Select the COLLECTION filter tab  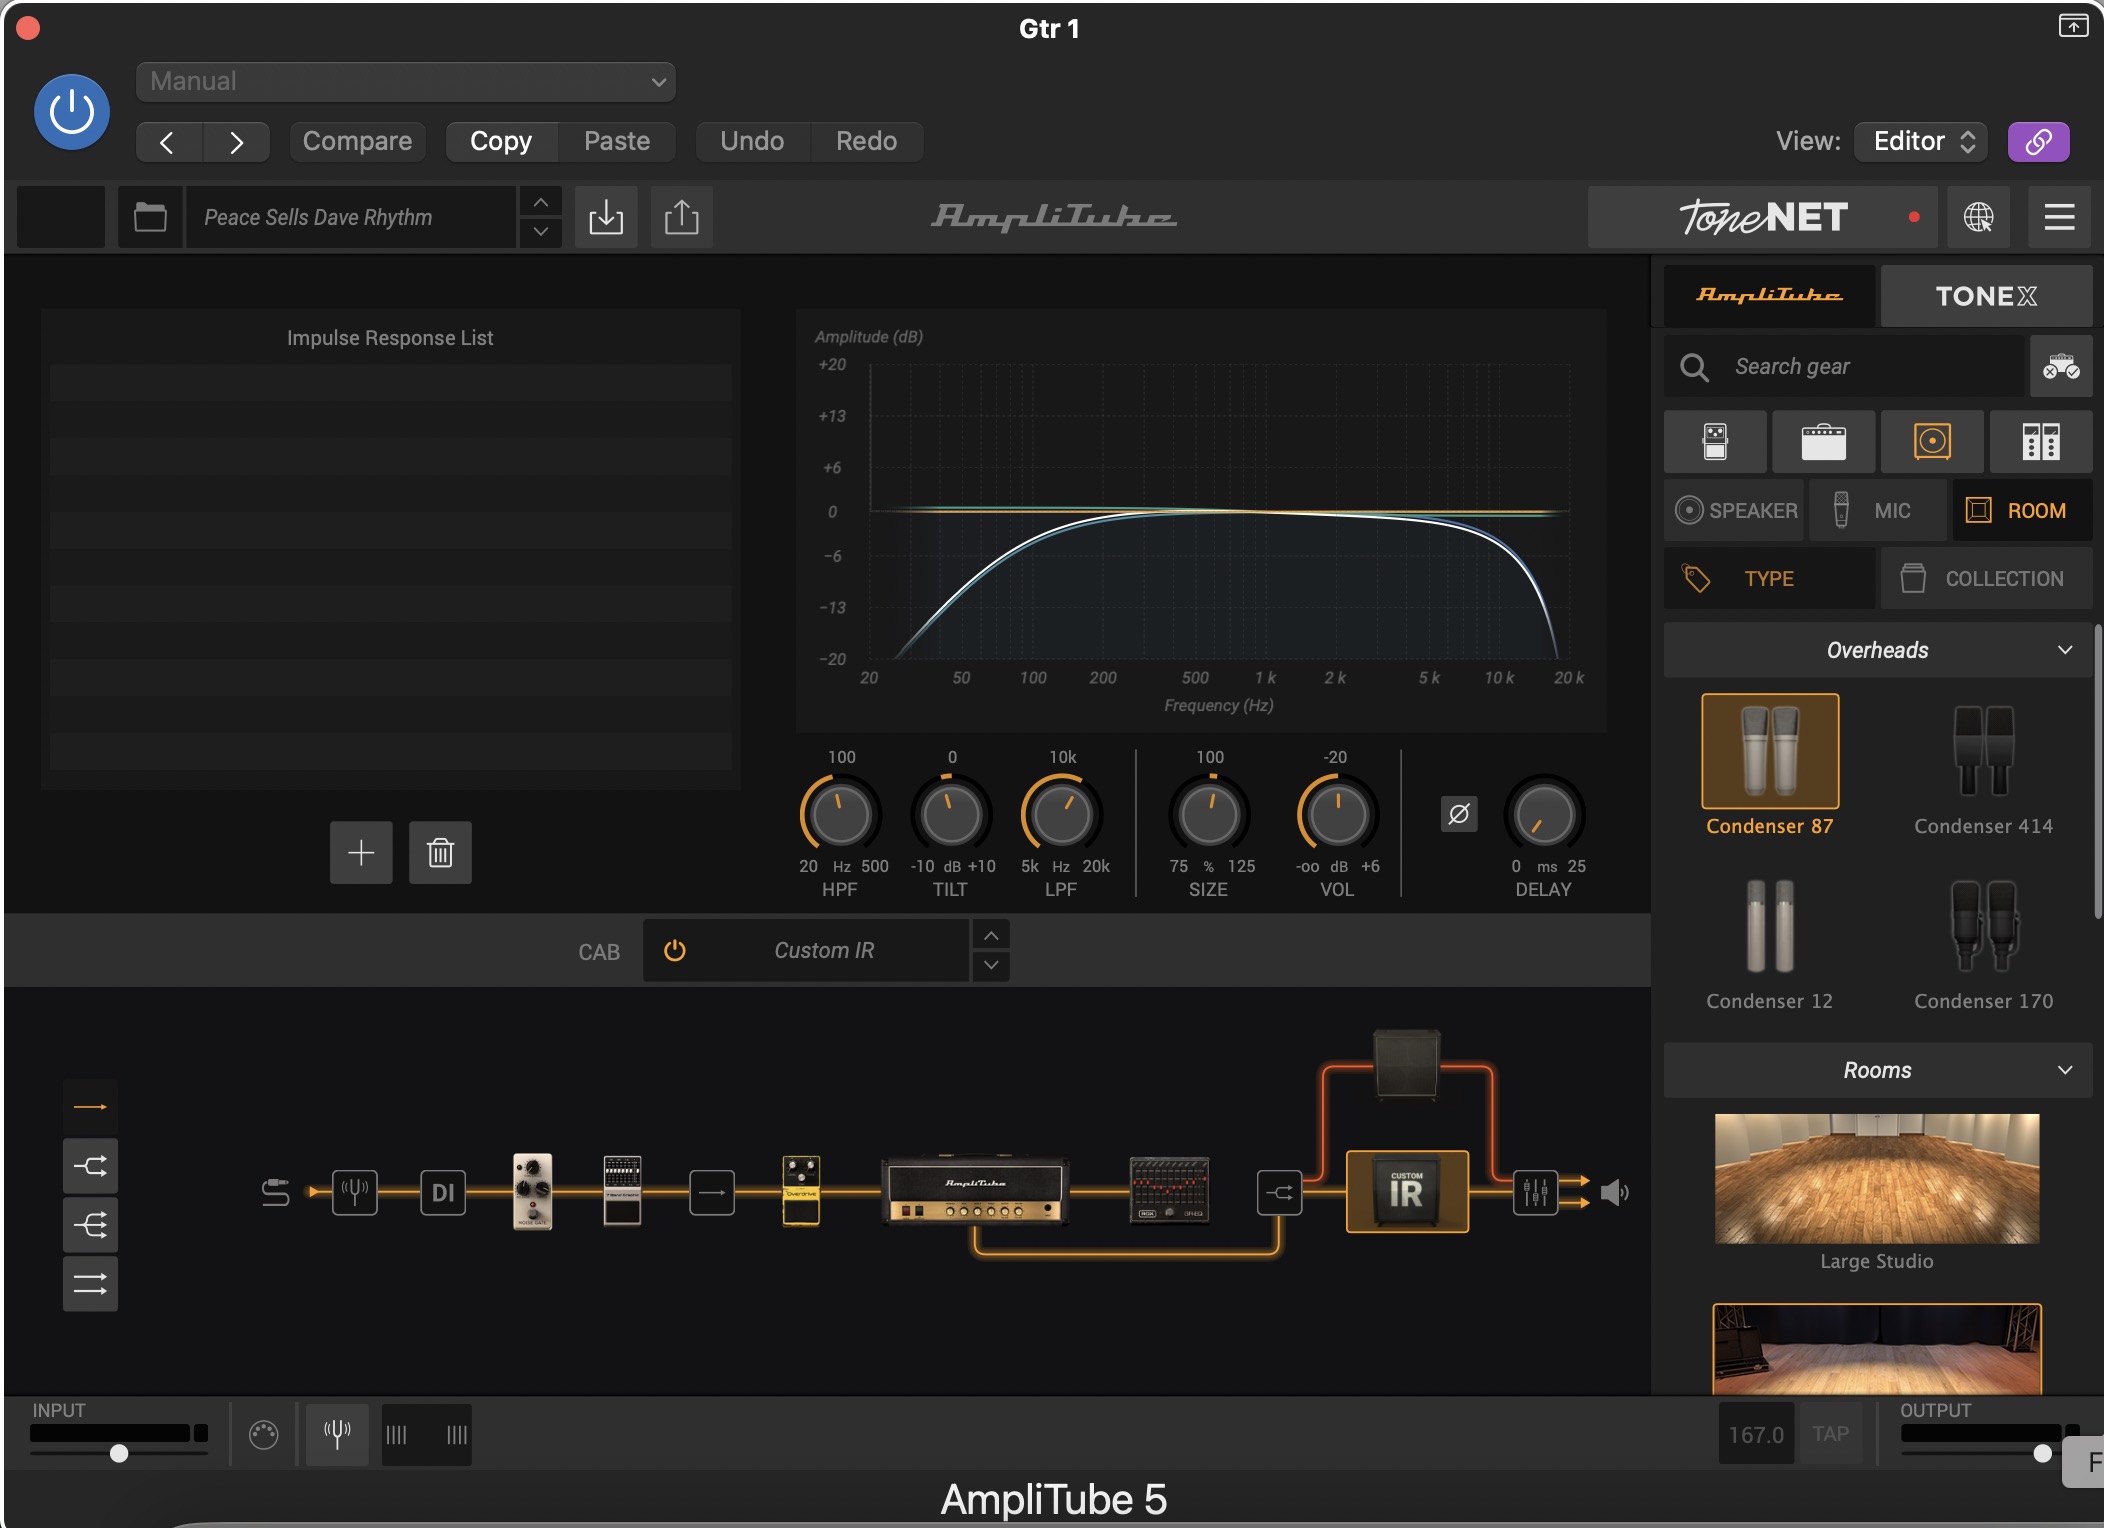pyautogui.click(x=1986, y=578)
